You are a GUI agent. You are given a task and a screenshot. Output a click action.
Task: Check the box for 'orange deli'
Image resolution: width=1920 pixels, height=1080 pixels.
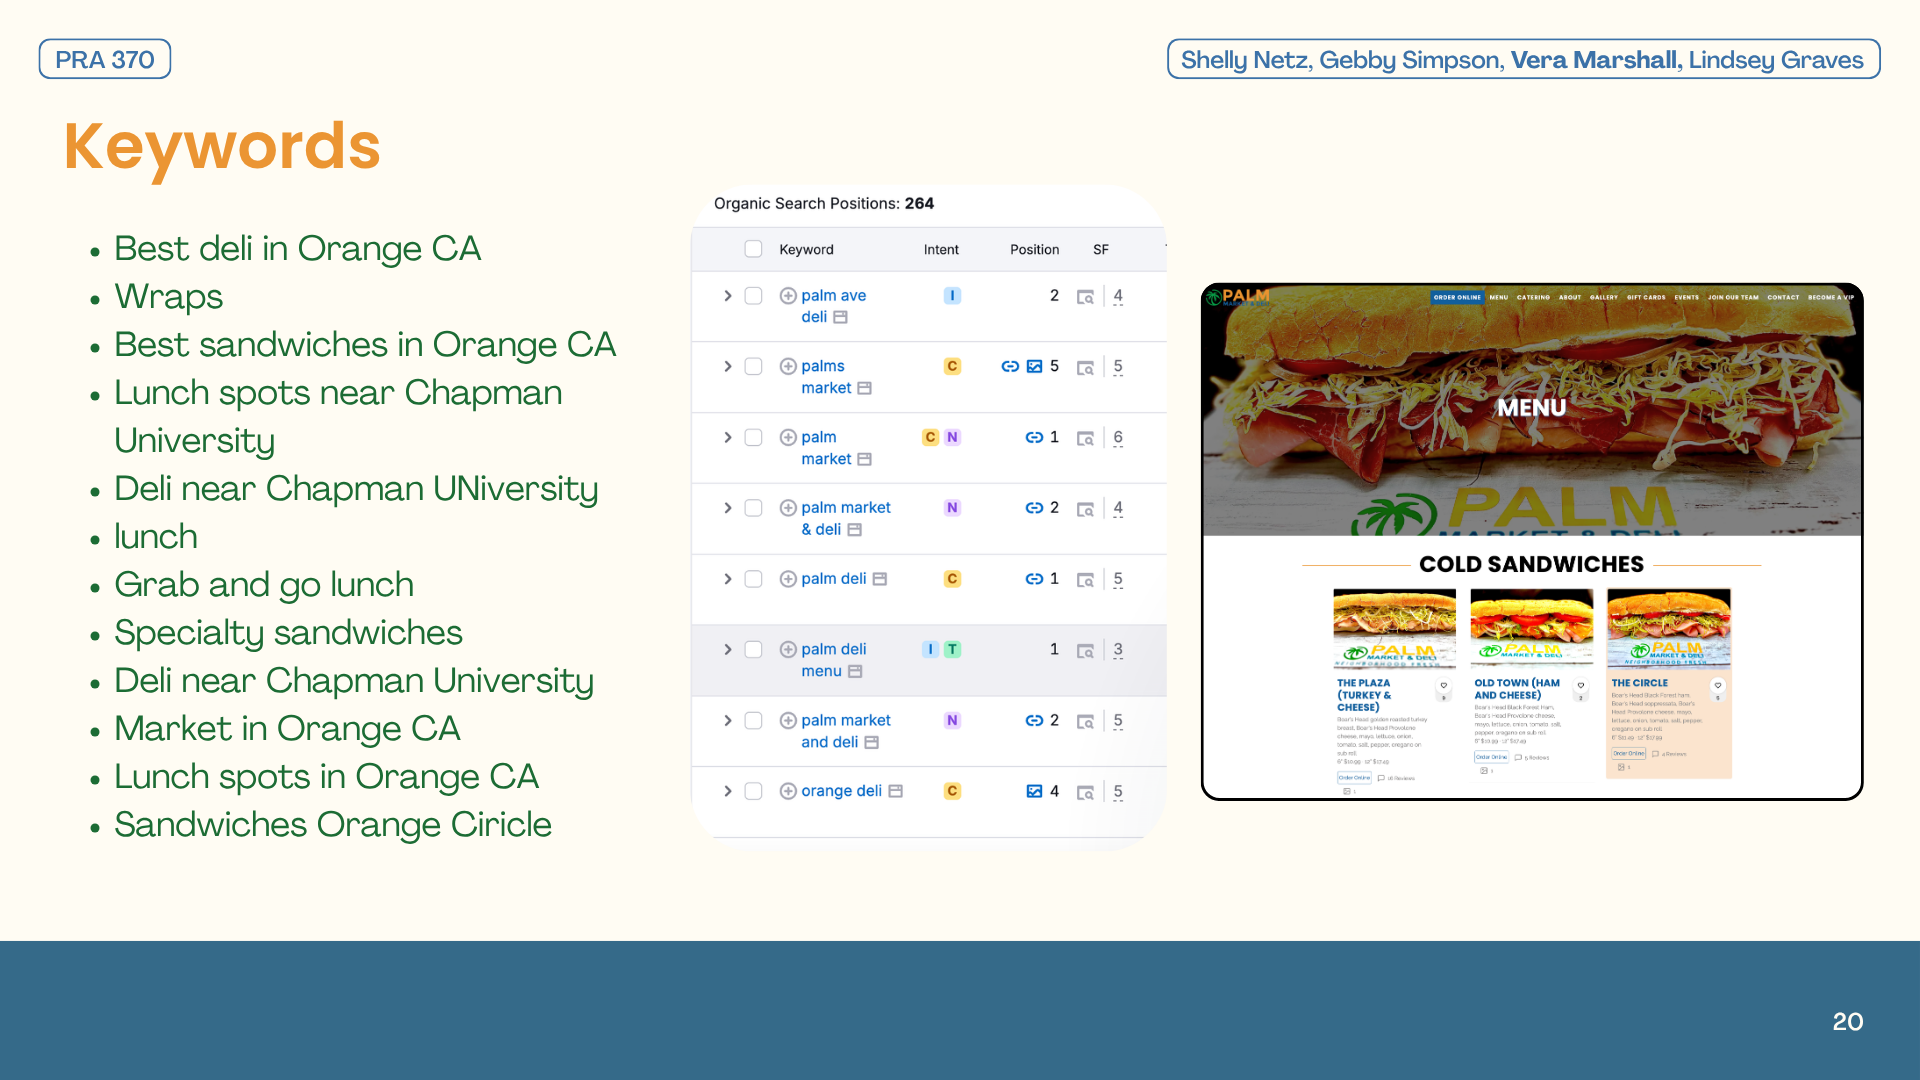753,792
